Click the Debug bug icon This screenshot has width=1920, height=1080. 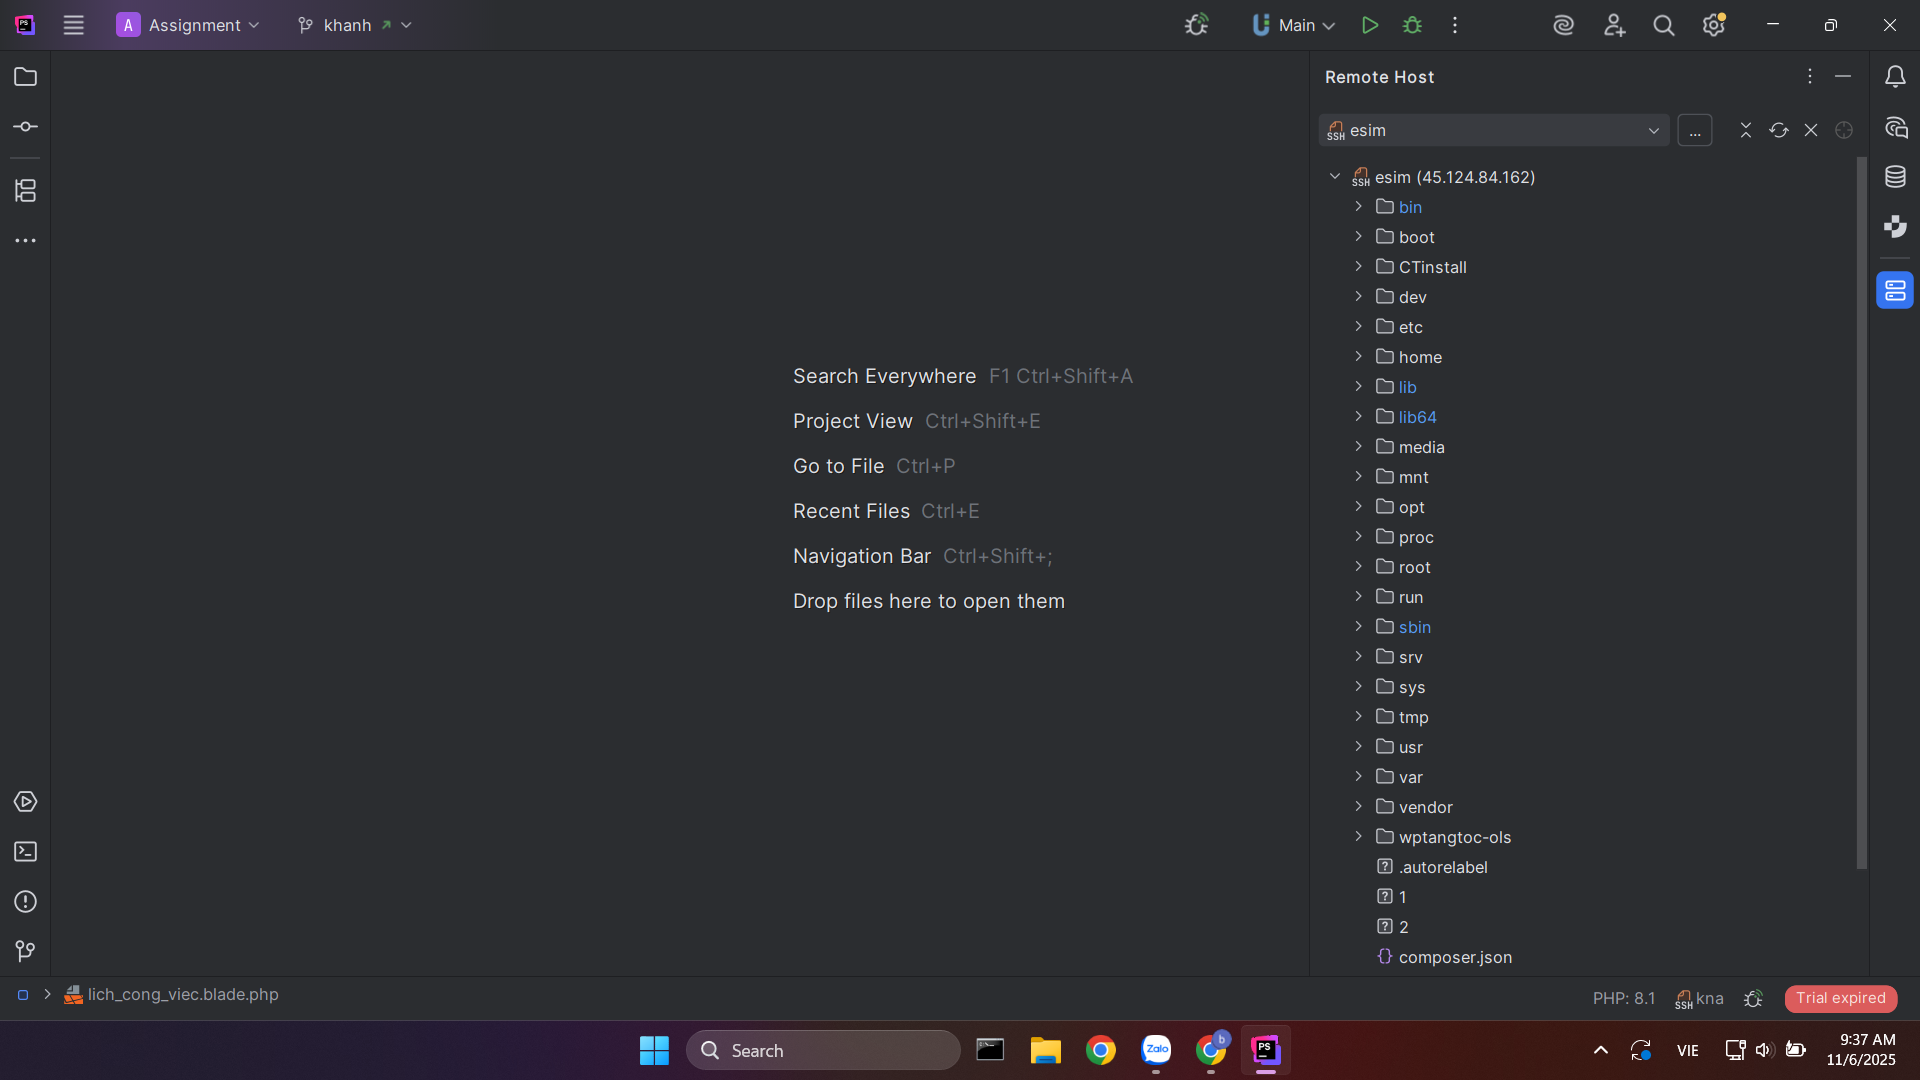coord(1412,25)
